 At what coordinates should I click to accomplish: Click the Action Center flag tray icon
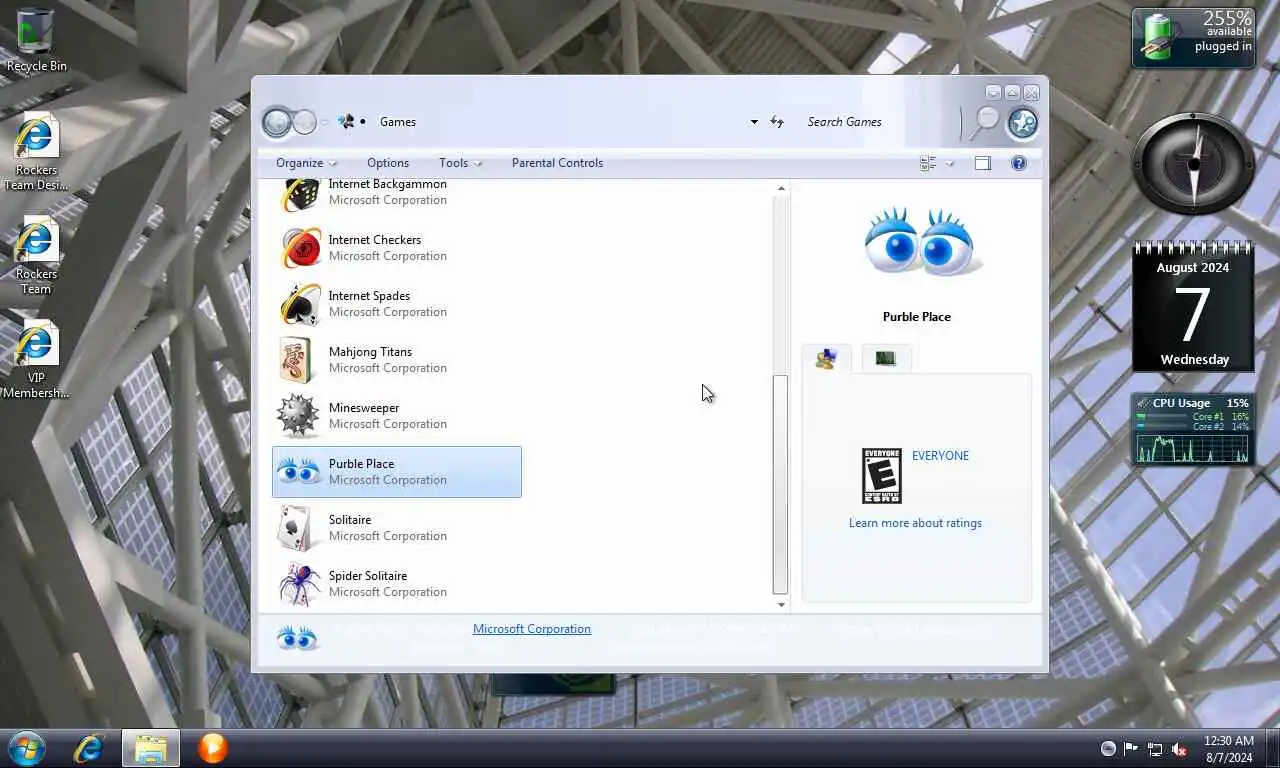tap(1131, 749)
